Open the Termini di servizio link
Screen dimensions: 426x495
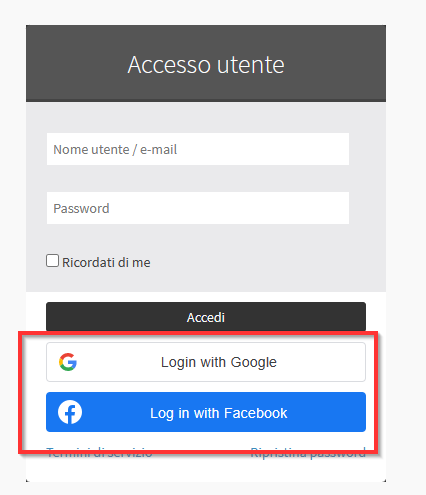point(99,453)
